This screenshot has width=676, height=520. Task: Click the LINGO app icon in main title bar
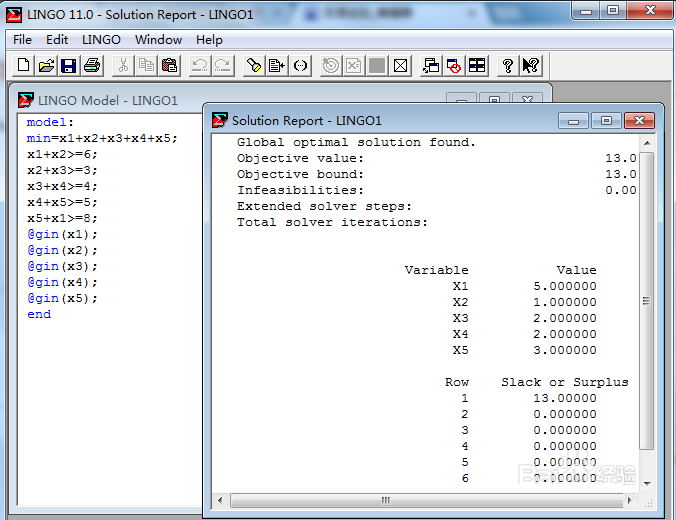[14, 15]
